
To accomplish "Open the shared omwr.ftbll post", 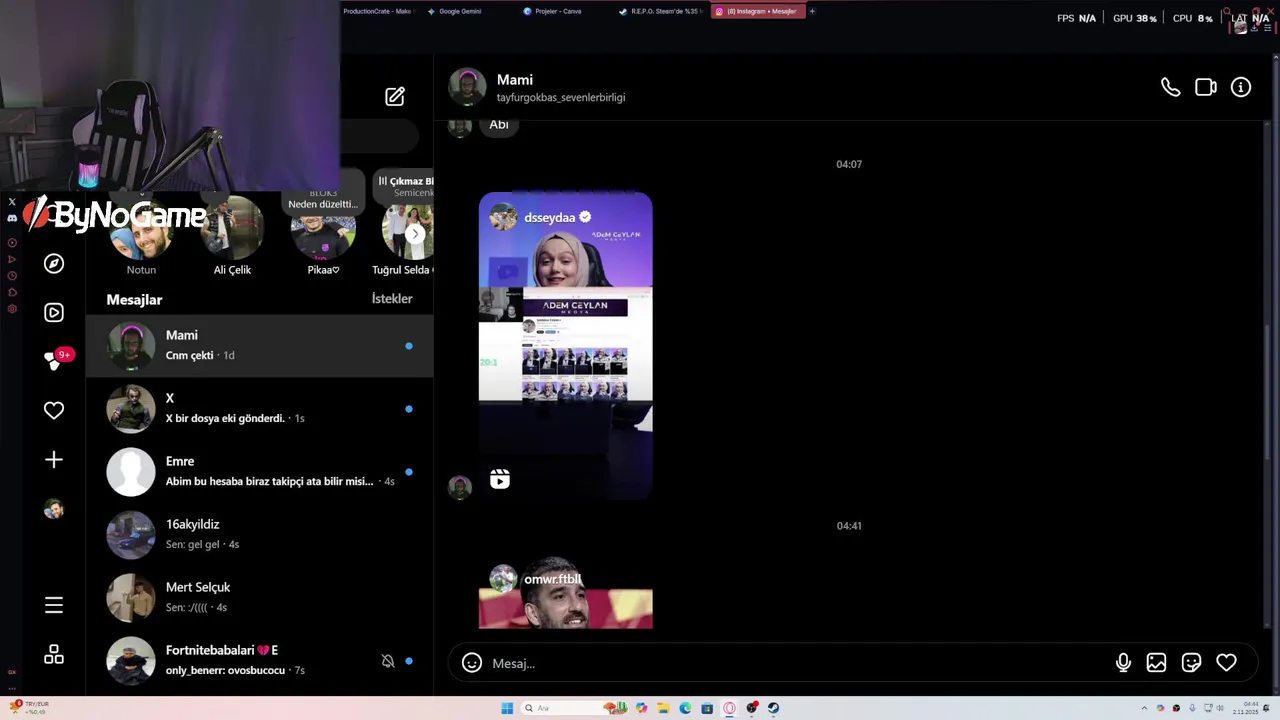I will [x=565, y=593].
